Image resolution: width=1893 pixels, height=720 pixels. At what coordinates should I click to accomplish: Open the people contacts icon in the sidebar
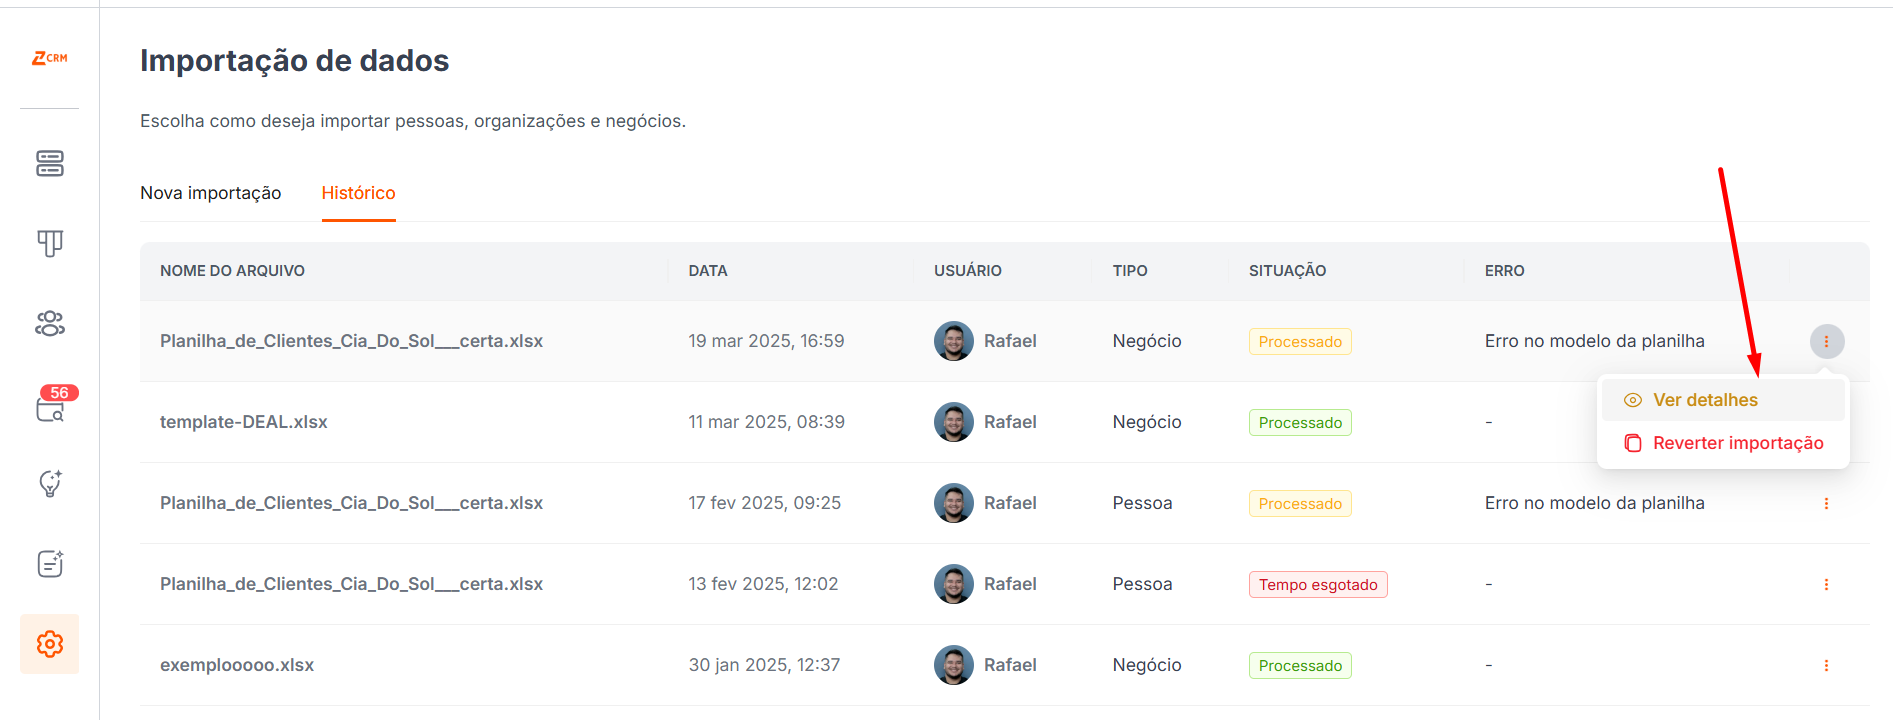coord(50,323)
